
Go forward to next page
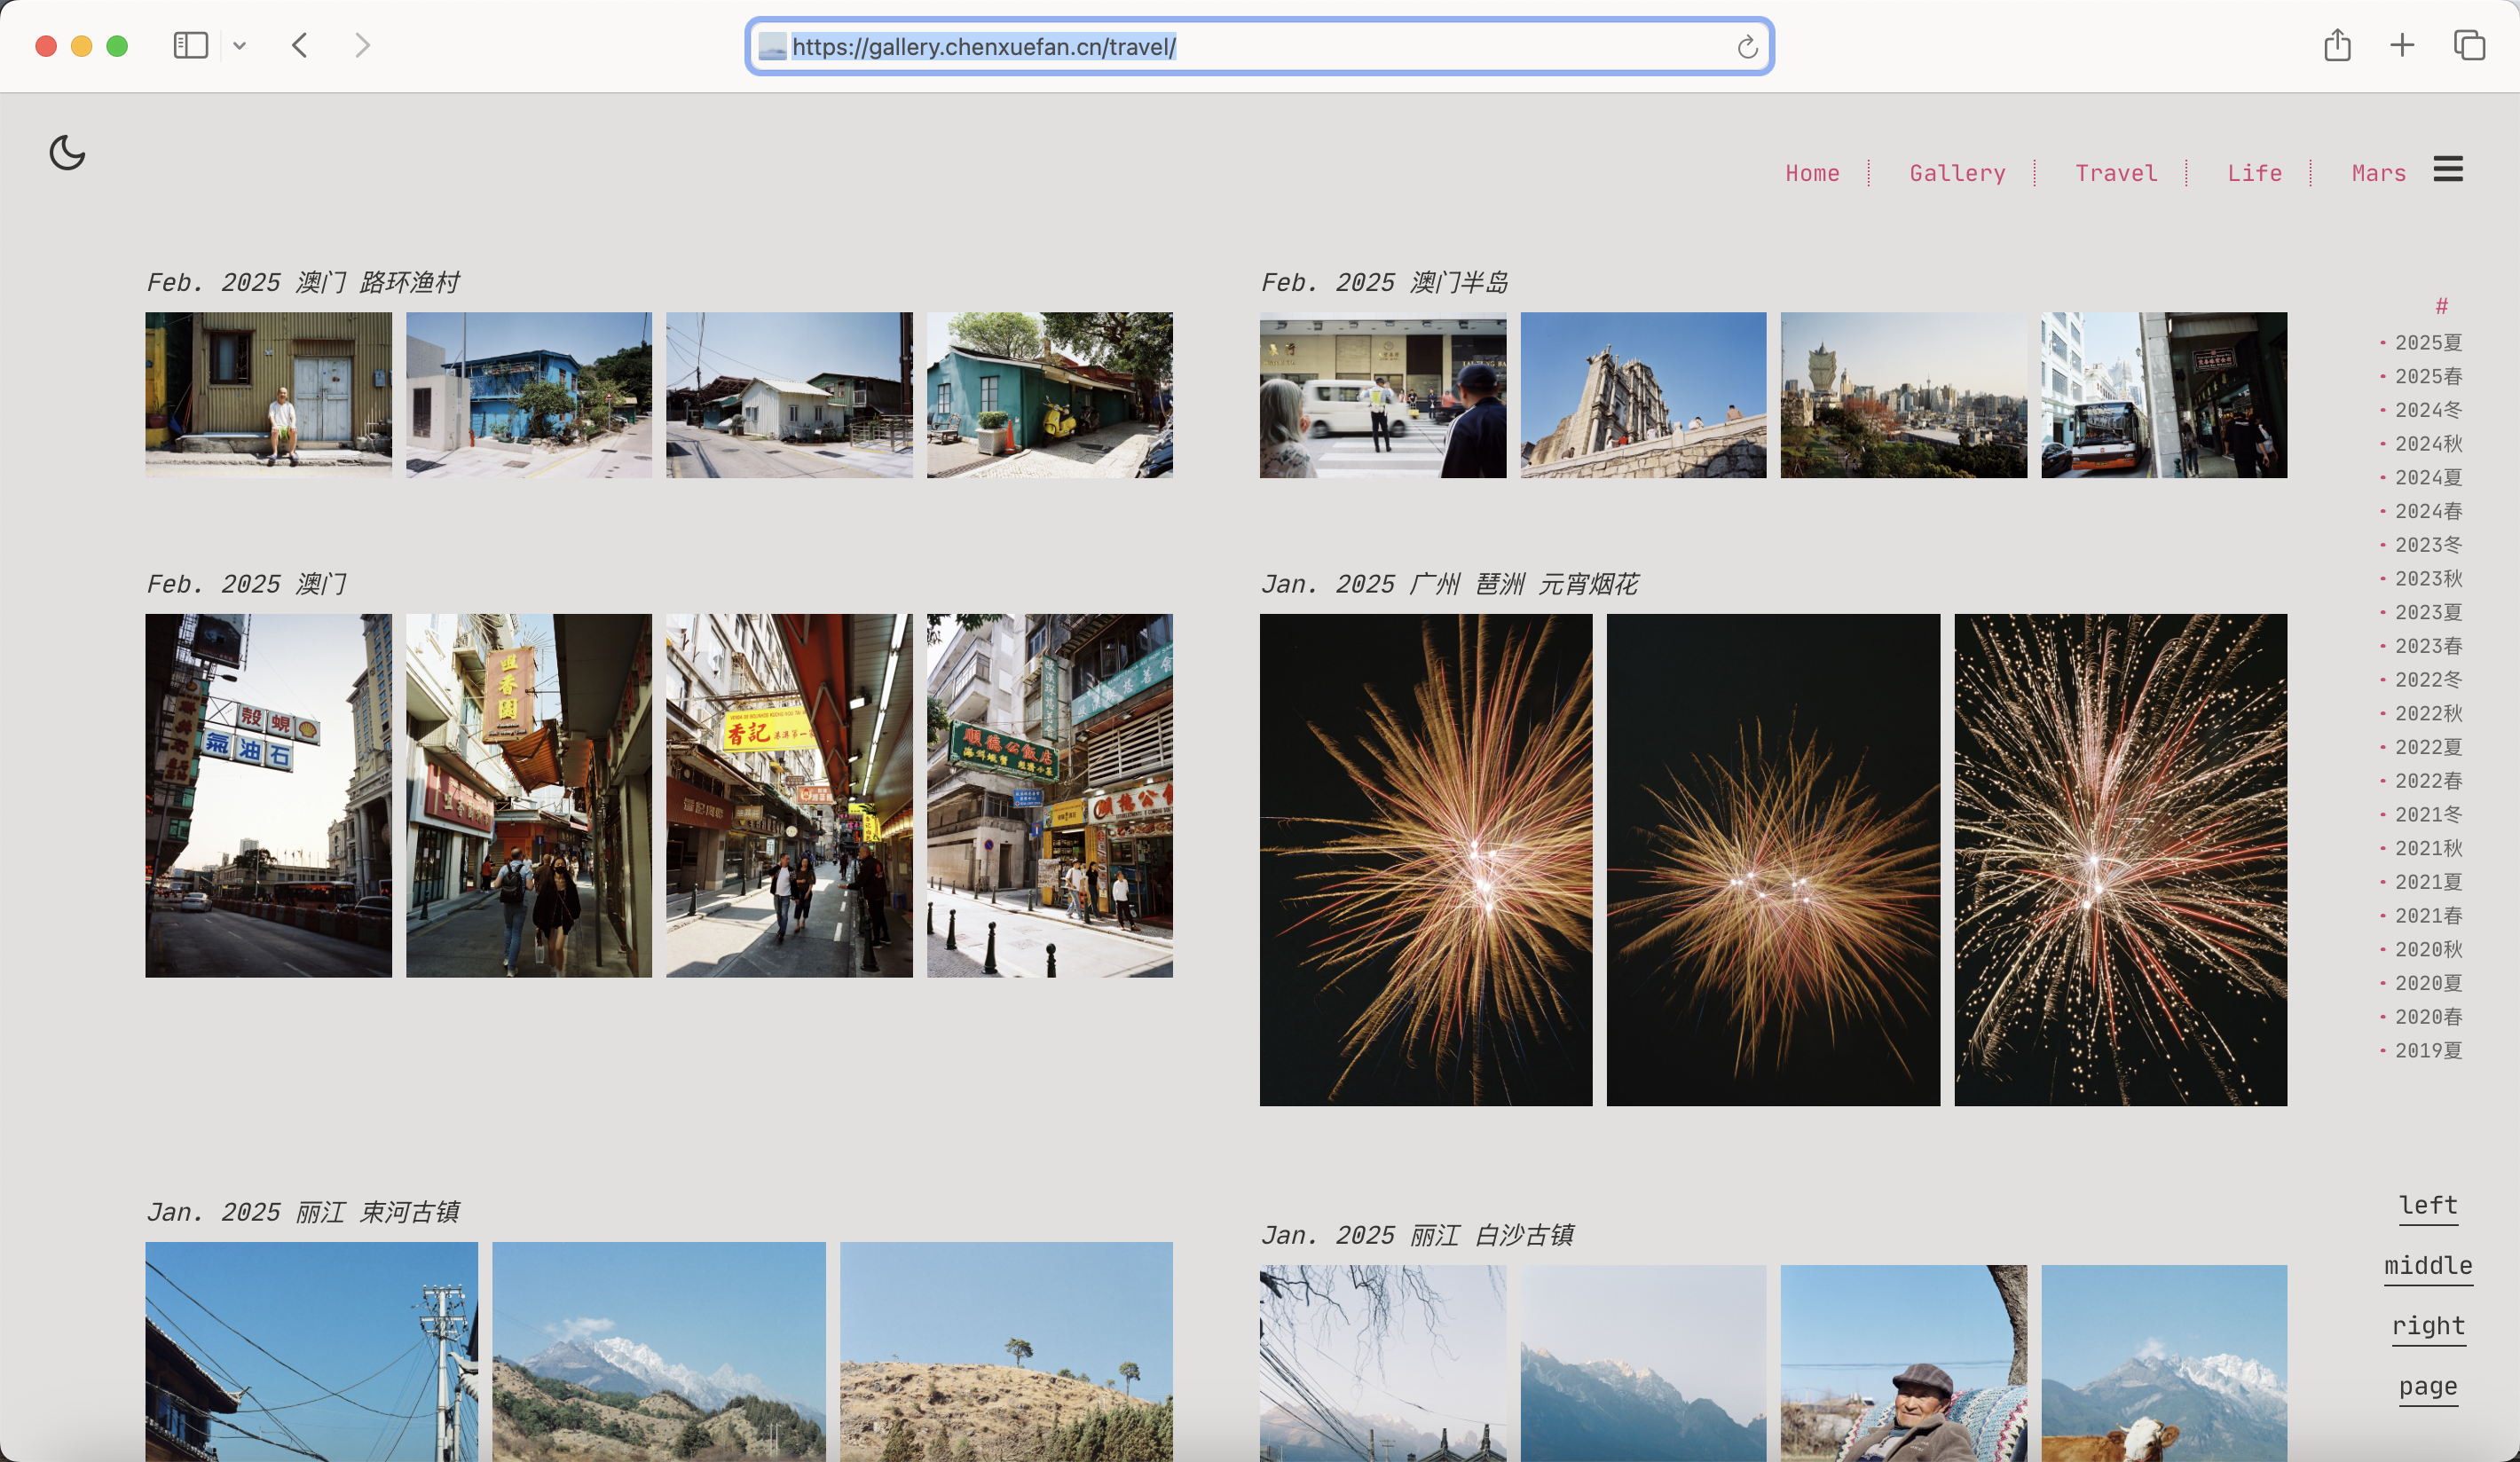coord(362,46)
